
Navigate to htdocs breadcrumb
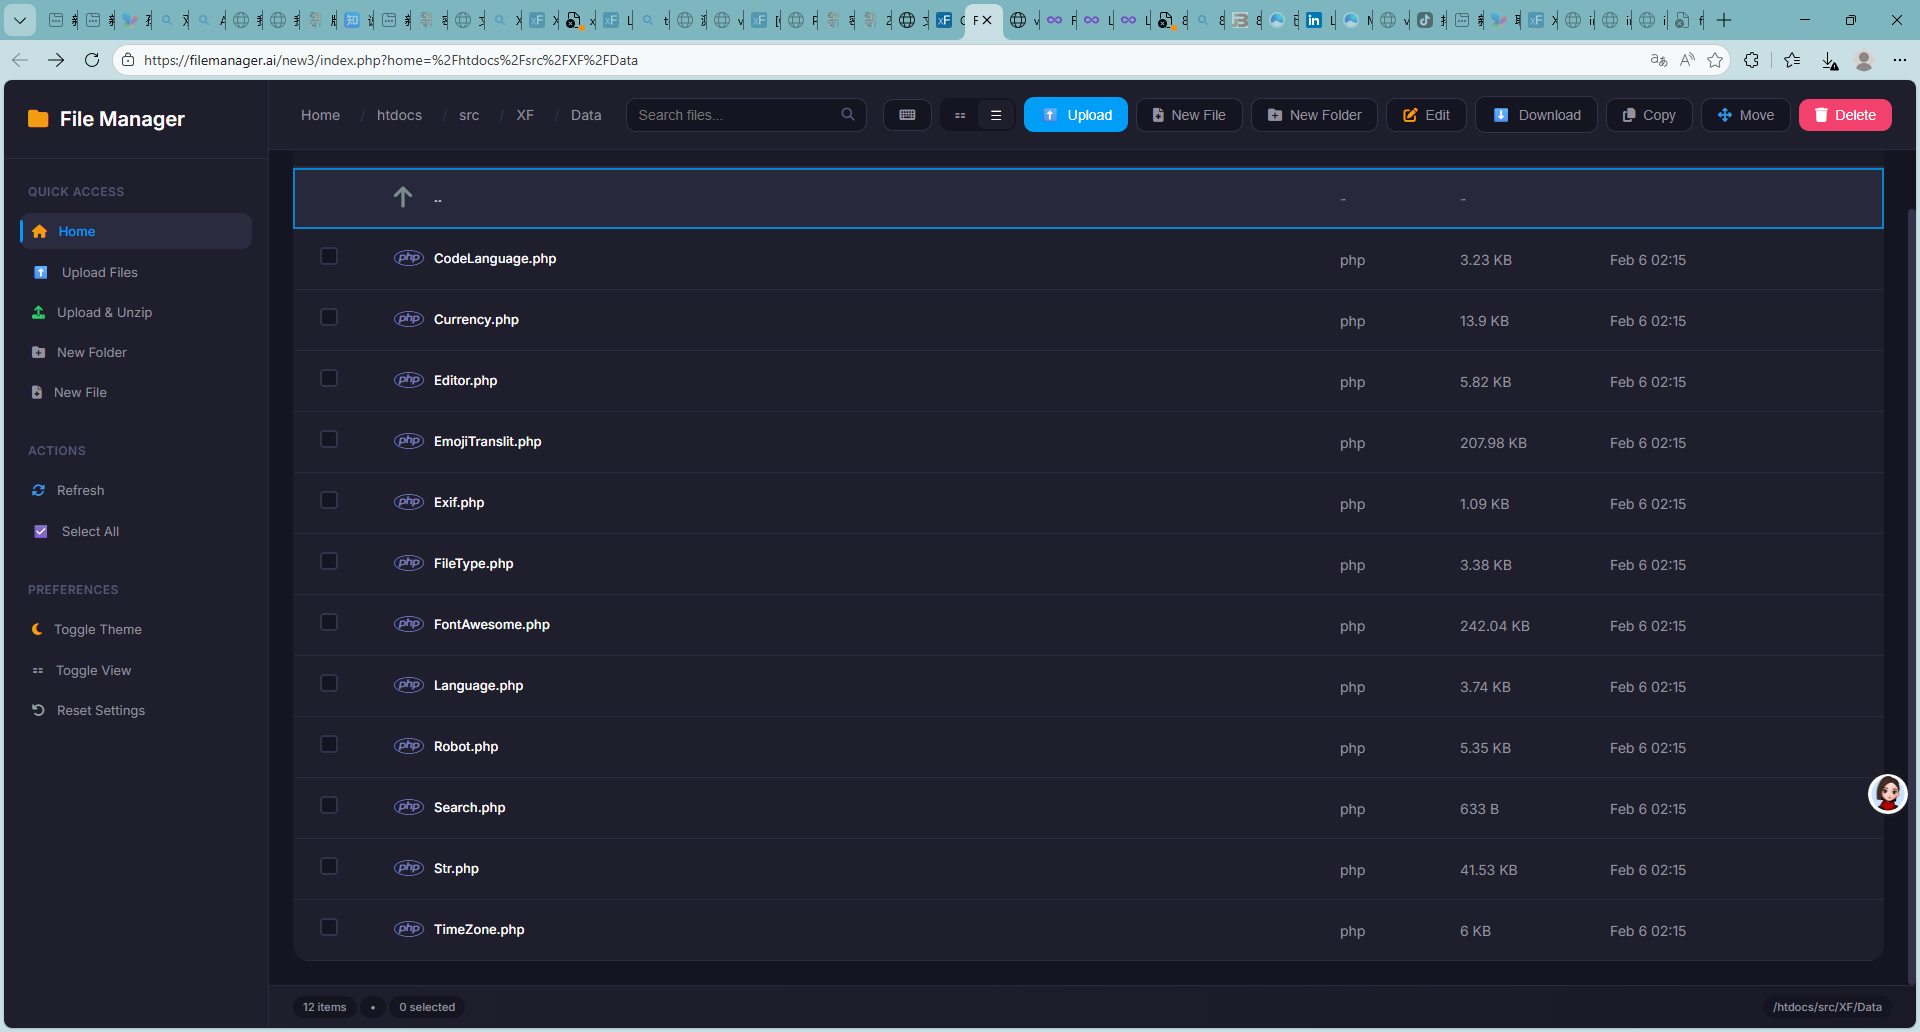click(x=399, y=115)
